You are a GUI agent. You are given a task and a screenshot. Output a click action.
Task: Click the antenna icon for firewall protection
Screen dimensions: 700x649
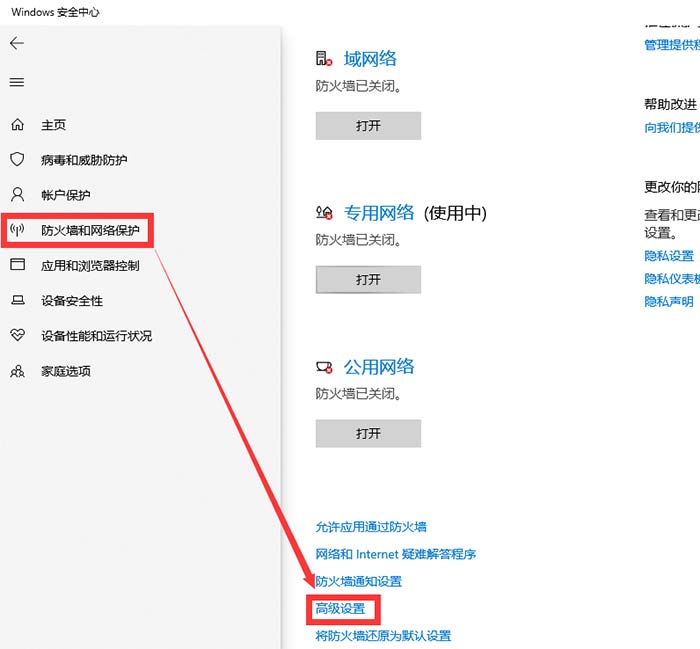point(17,230)
